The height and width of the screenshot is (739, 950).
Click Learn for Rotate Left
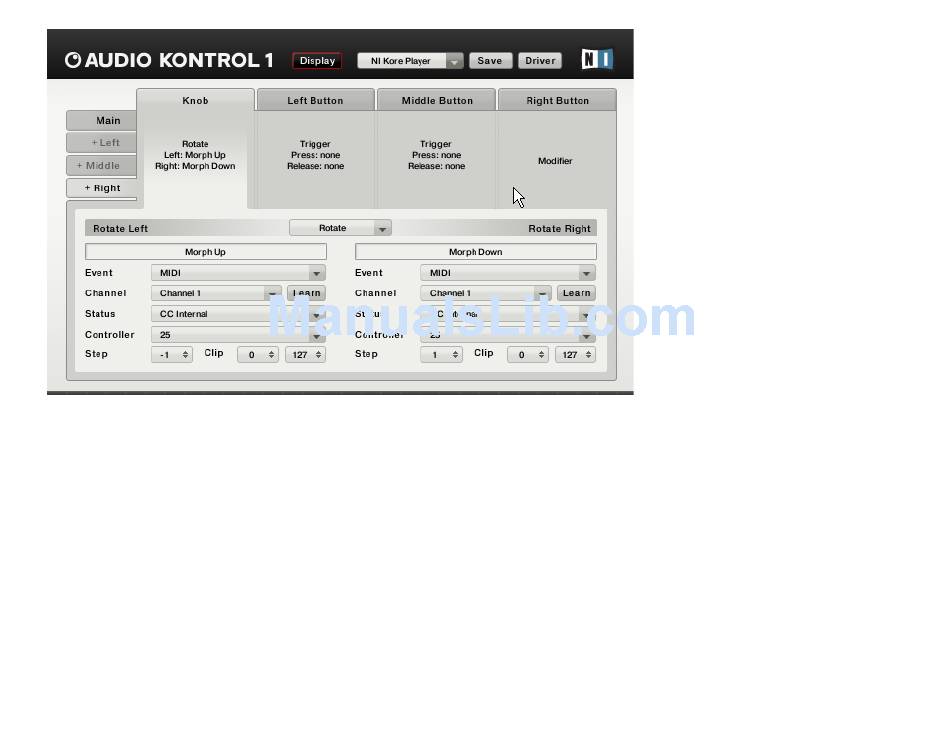click(x=307, y=293)
